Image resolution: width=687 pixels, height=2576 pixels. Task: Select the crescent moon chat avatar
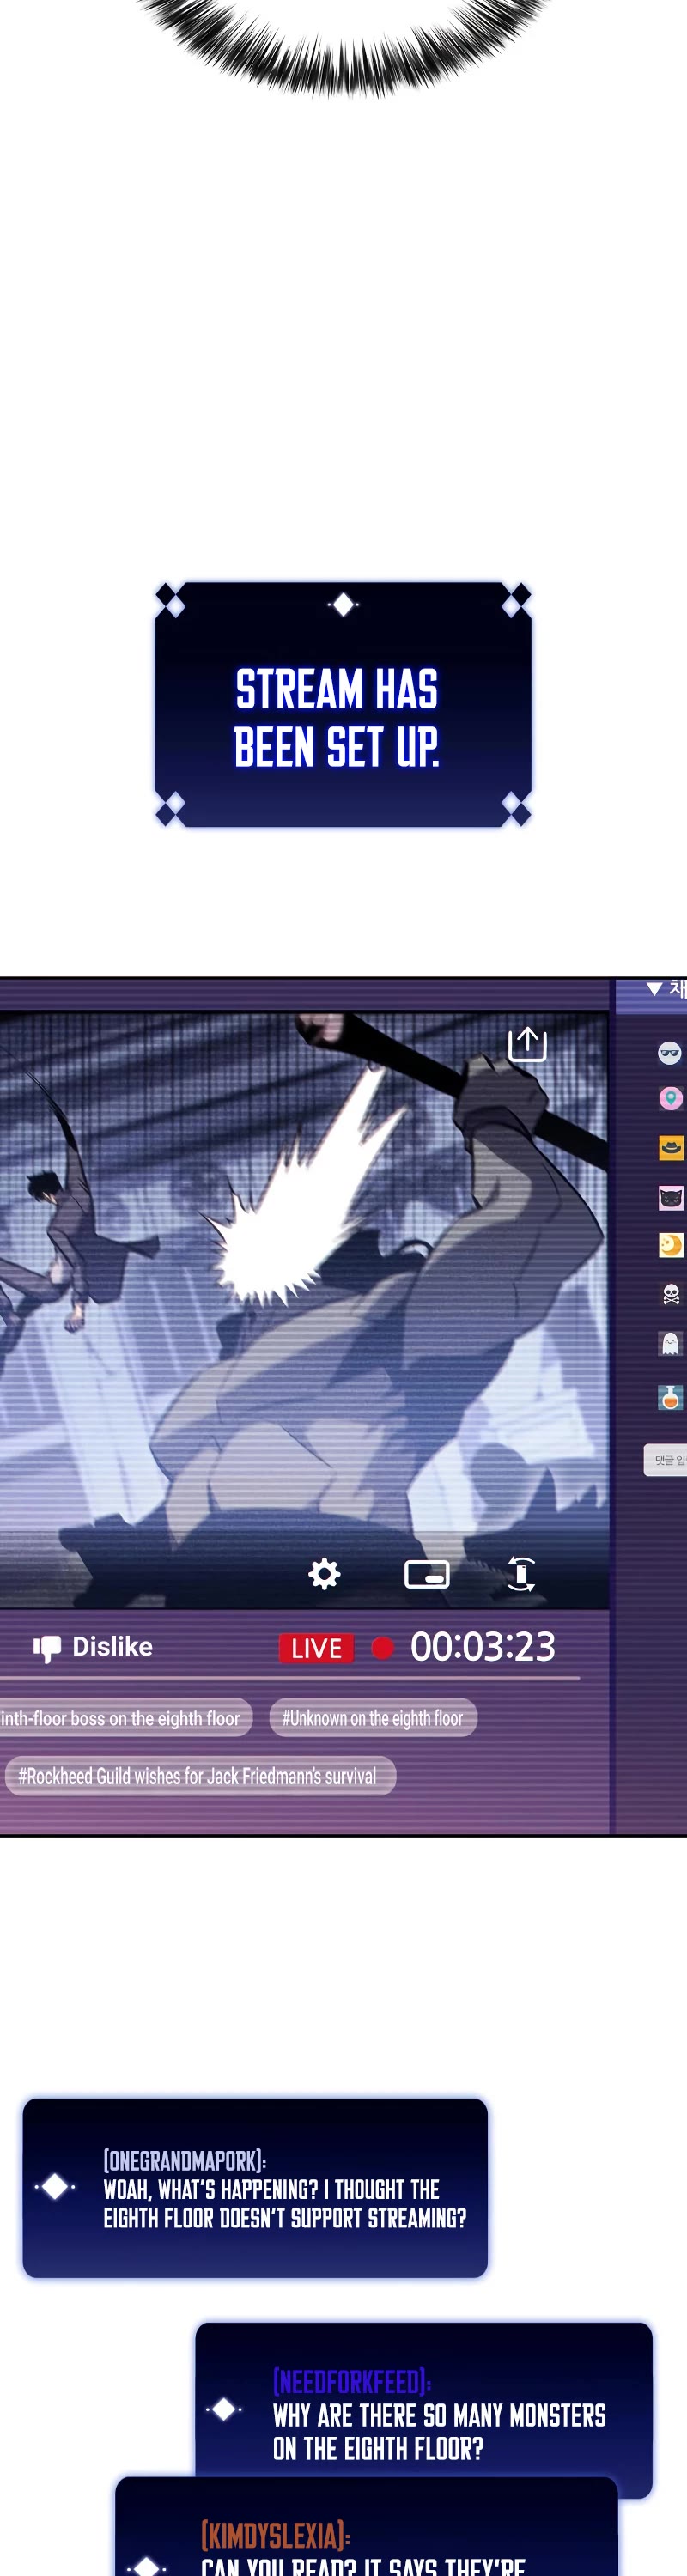point(671,1245)
